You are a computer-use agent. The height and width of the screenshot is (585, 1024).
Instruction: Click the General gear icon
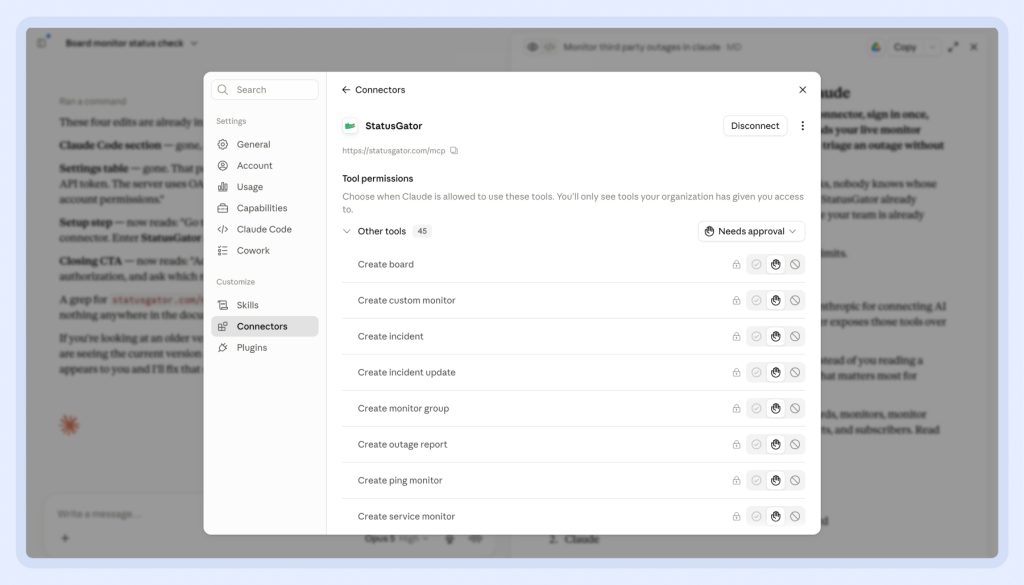point(223,144)
